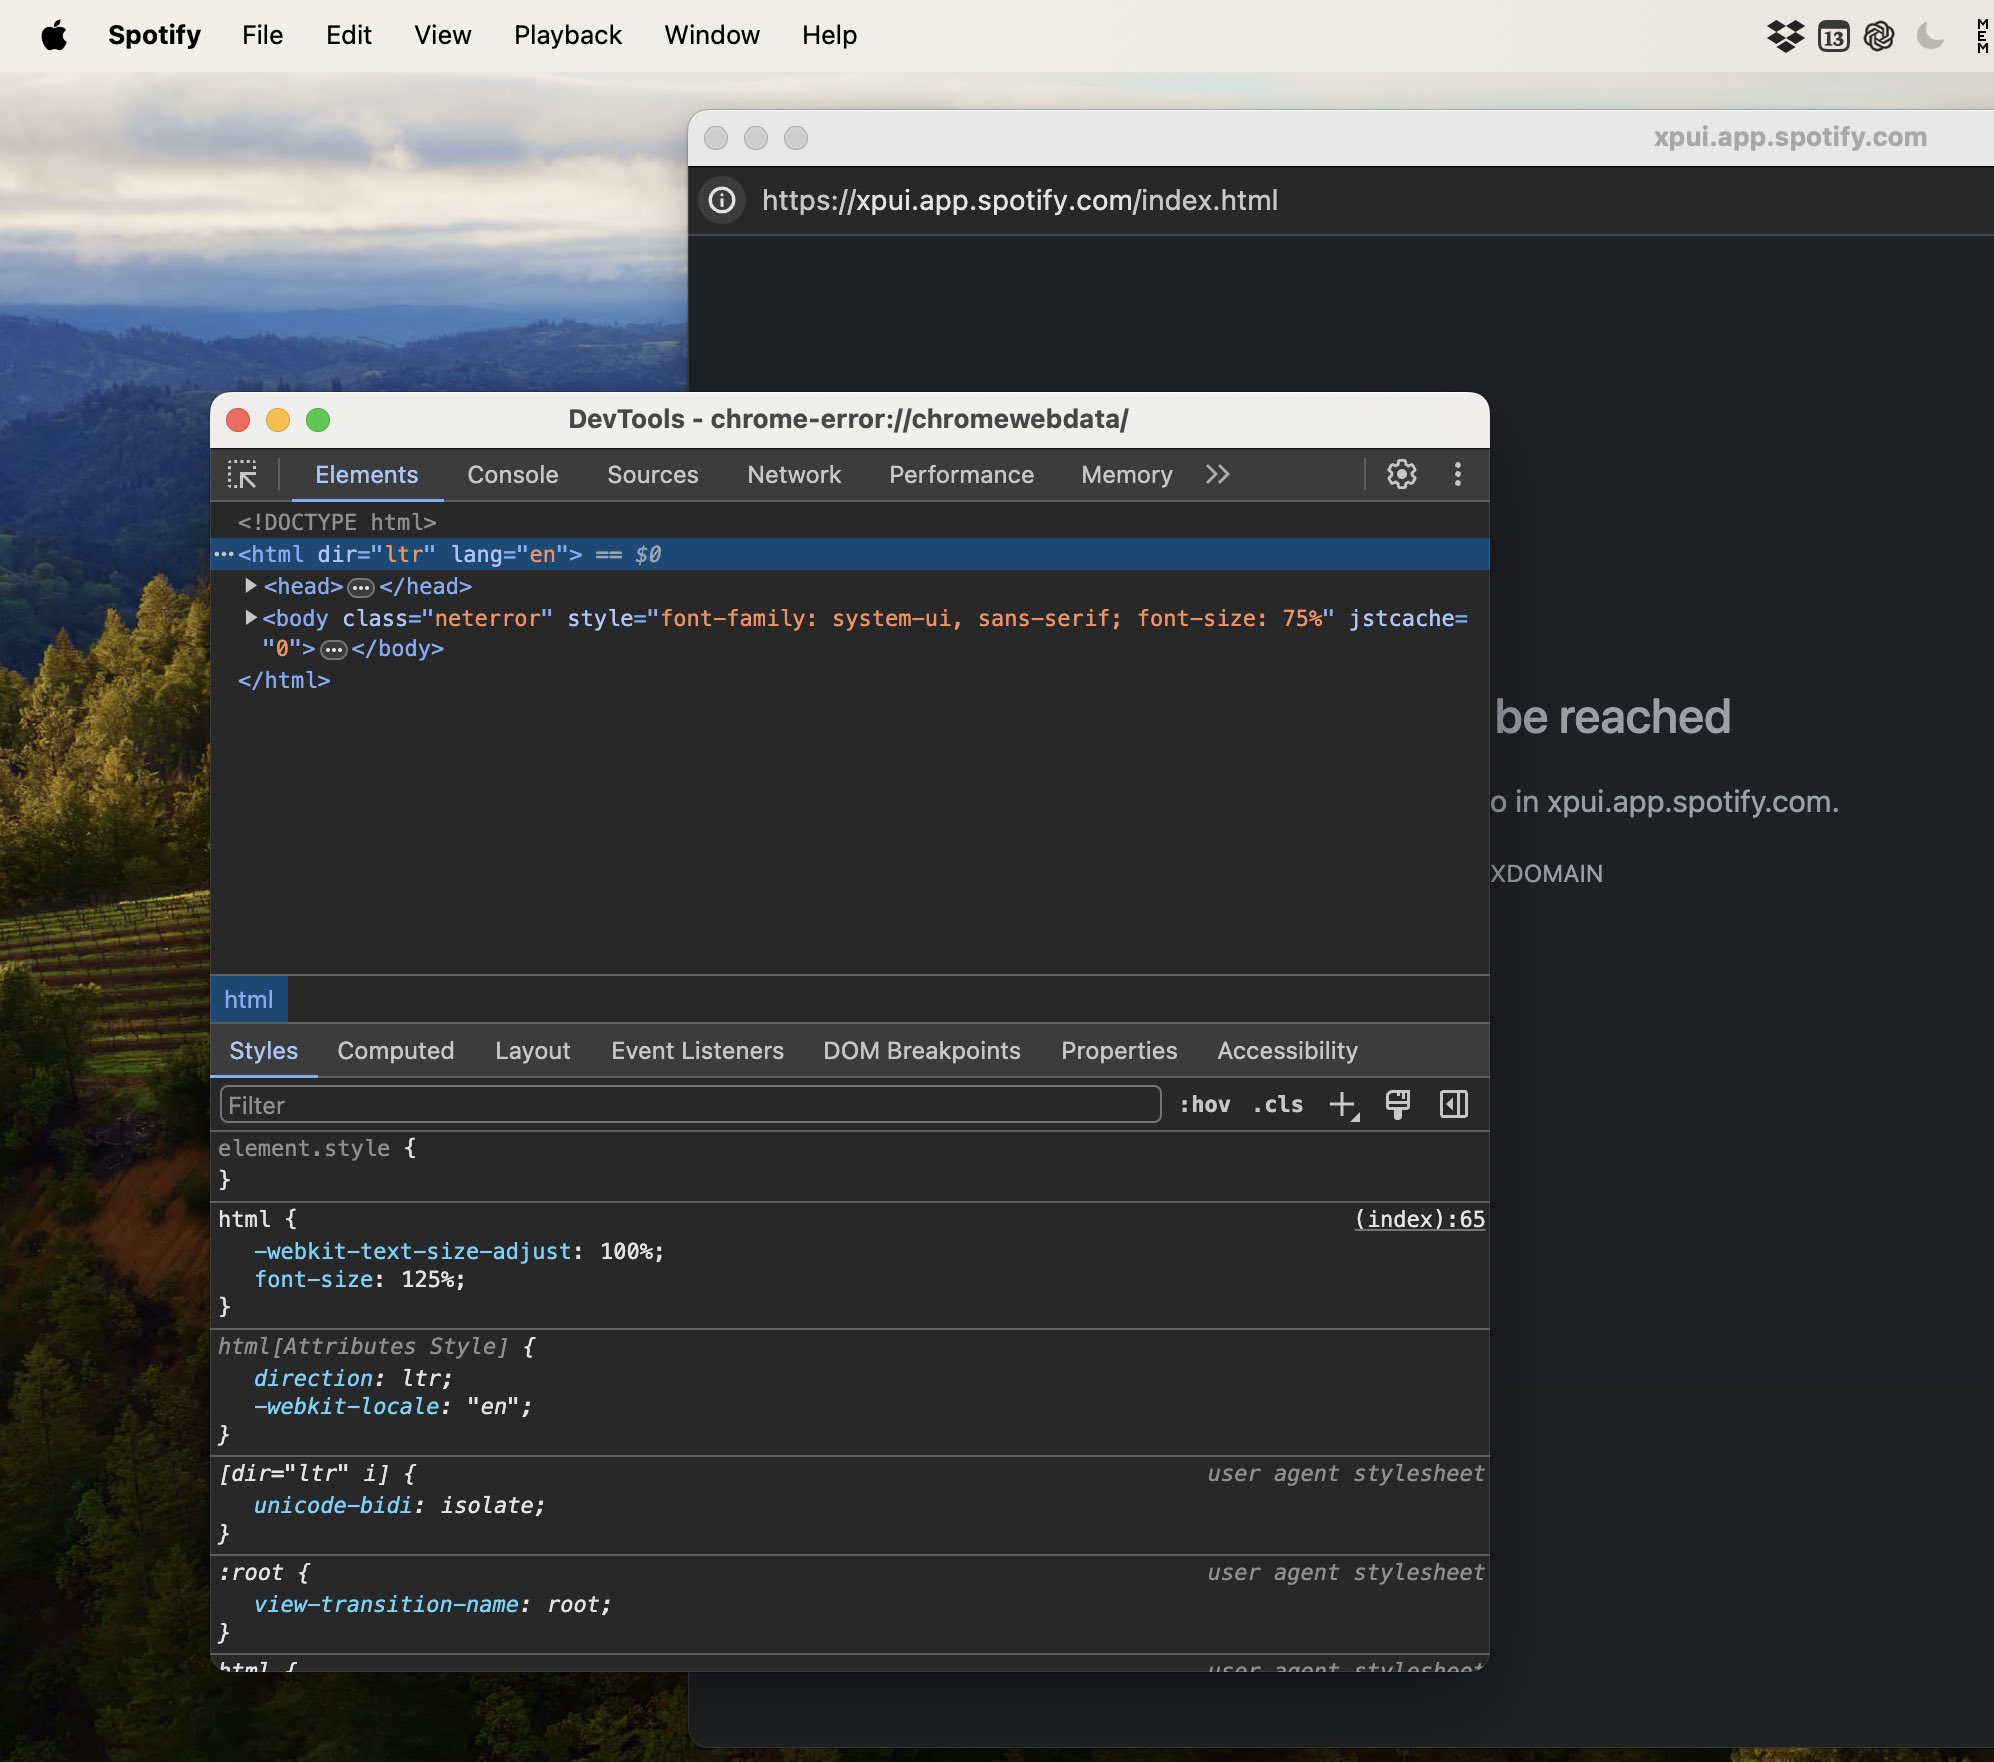Expand the body element node

[x=251, y=618]
